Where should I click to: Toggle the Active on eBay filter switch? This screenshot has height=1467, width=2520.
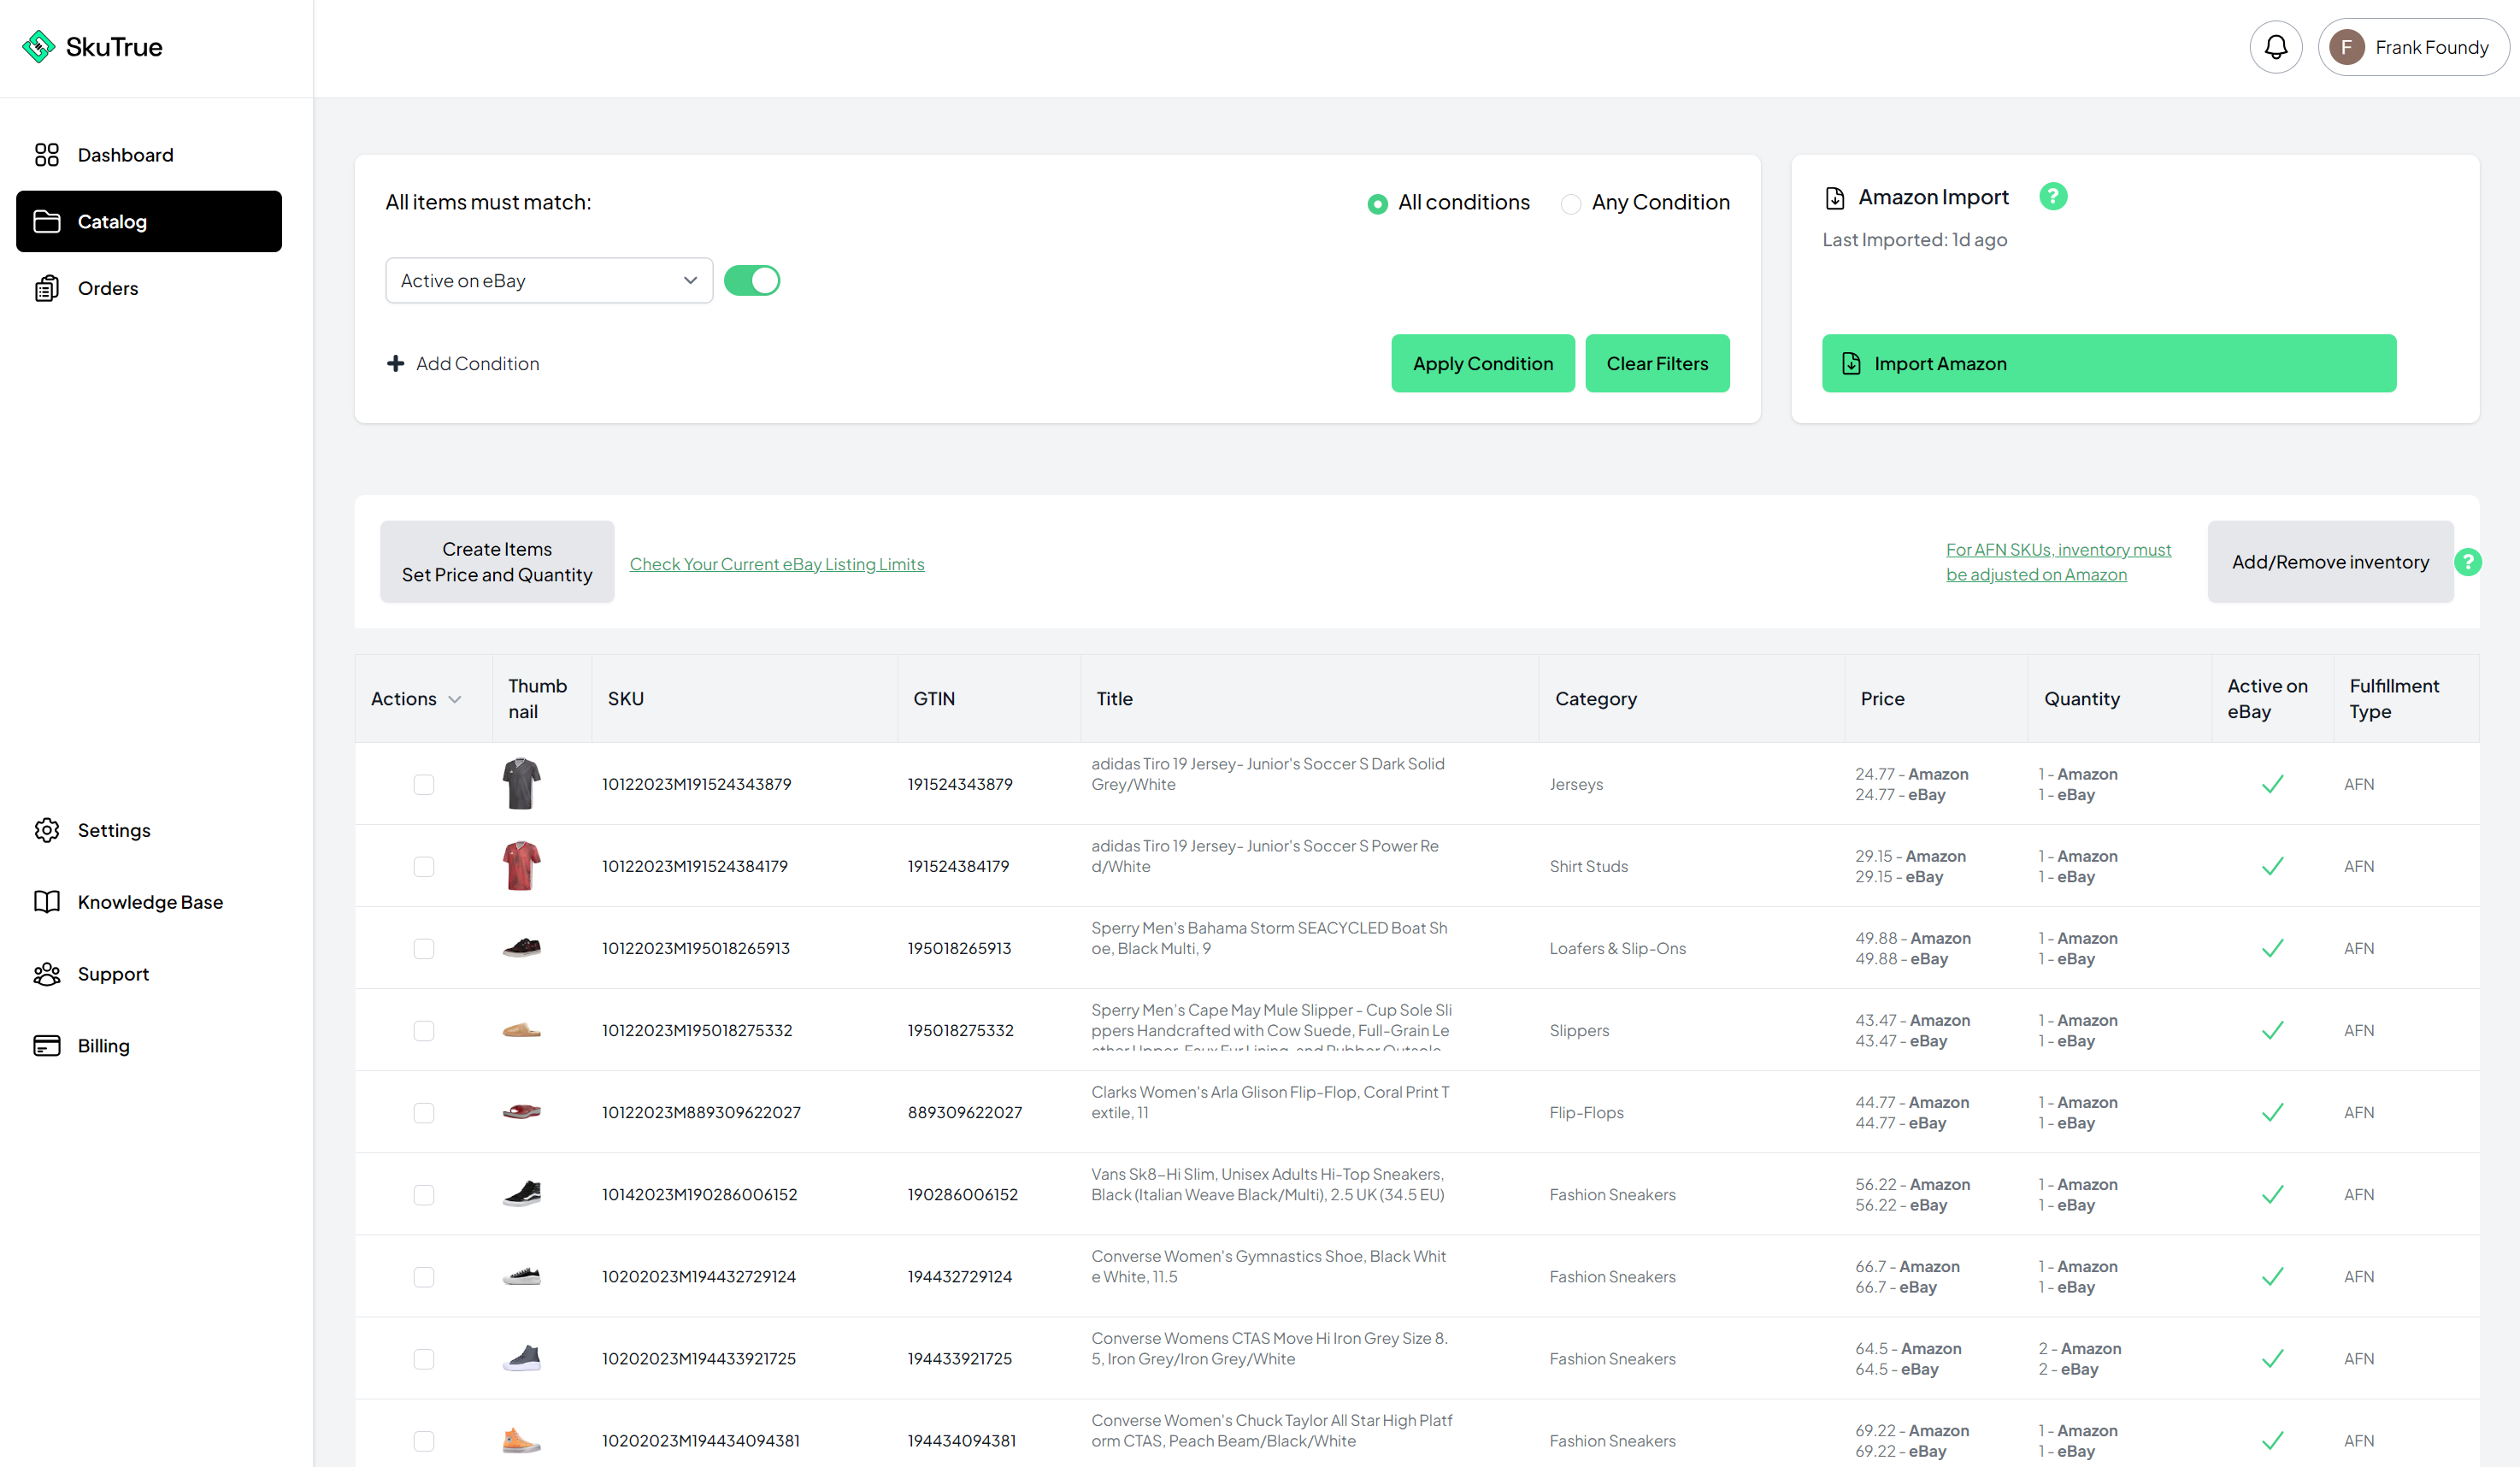752,280
